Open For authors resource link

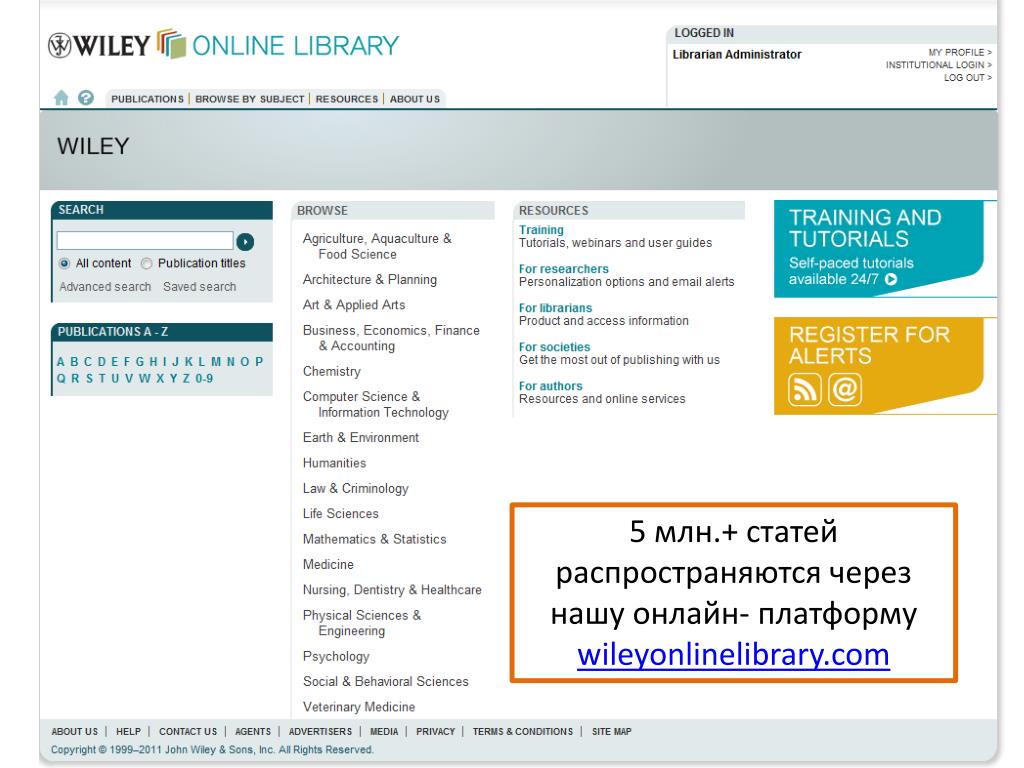click(x=551, y=387)
